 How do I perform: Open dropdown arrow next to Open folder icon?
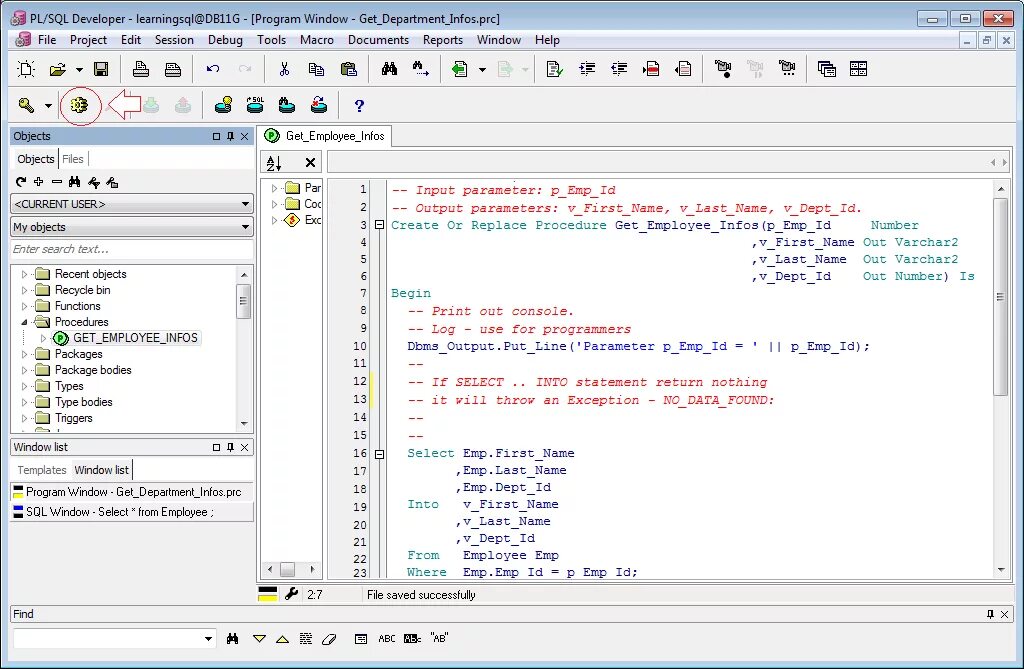coord(78,69)
